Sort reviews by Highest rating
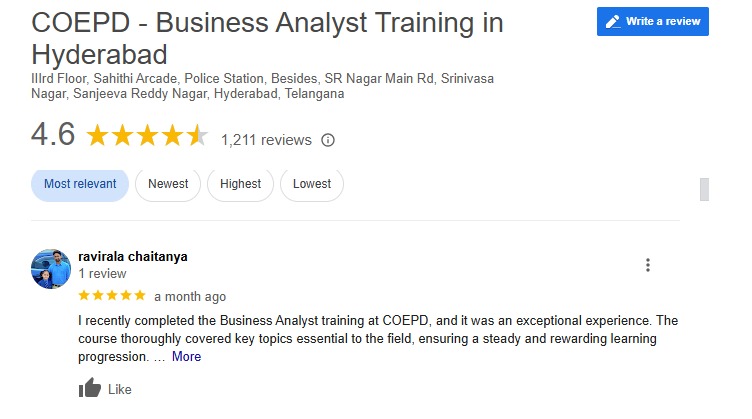The width and height of the screenshot is (752, 419). pyautogui.click(x=240, y=184)
